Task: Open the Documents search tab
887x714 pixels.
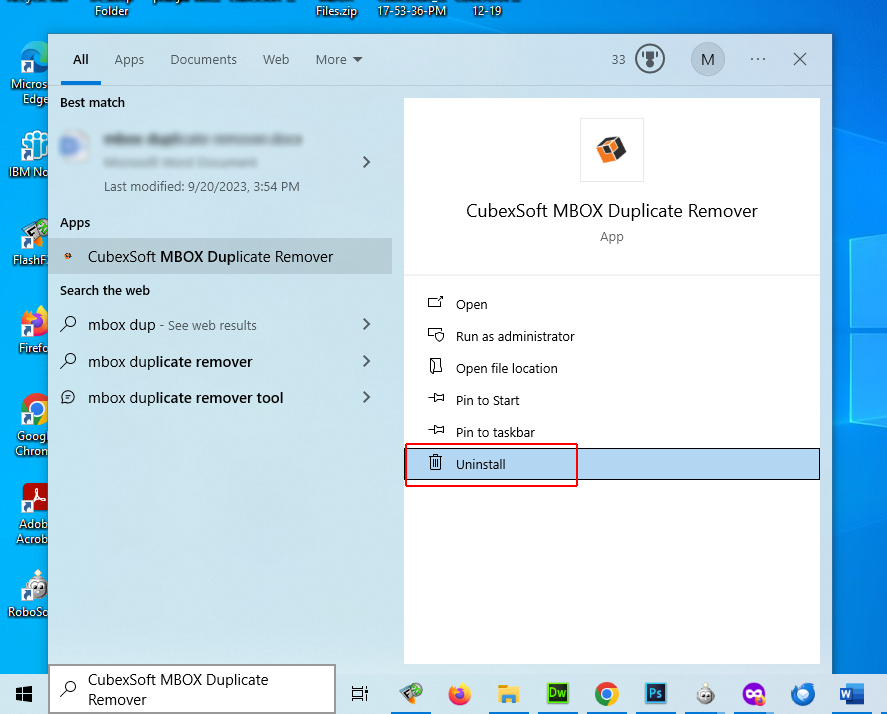Action: coord(204,59)
